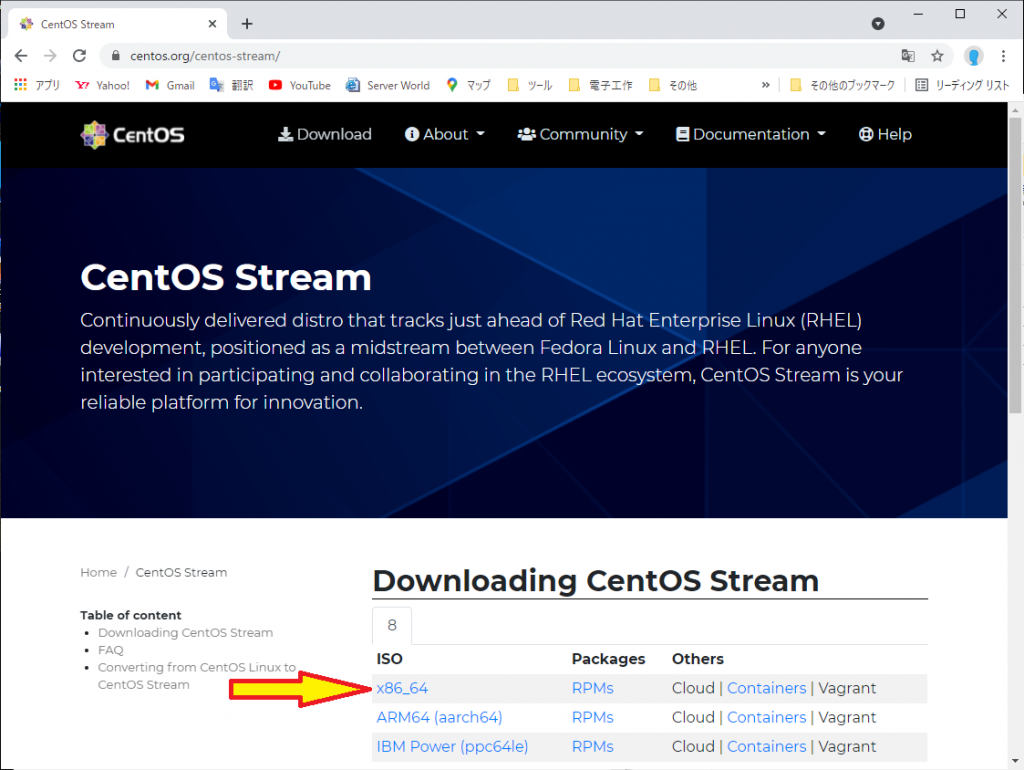
Task: Click the 'Table of content' label
Action: coord(131,615)
